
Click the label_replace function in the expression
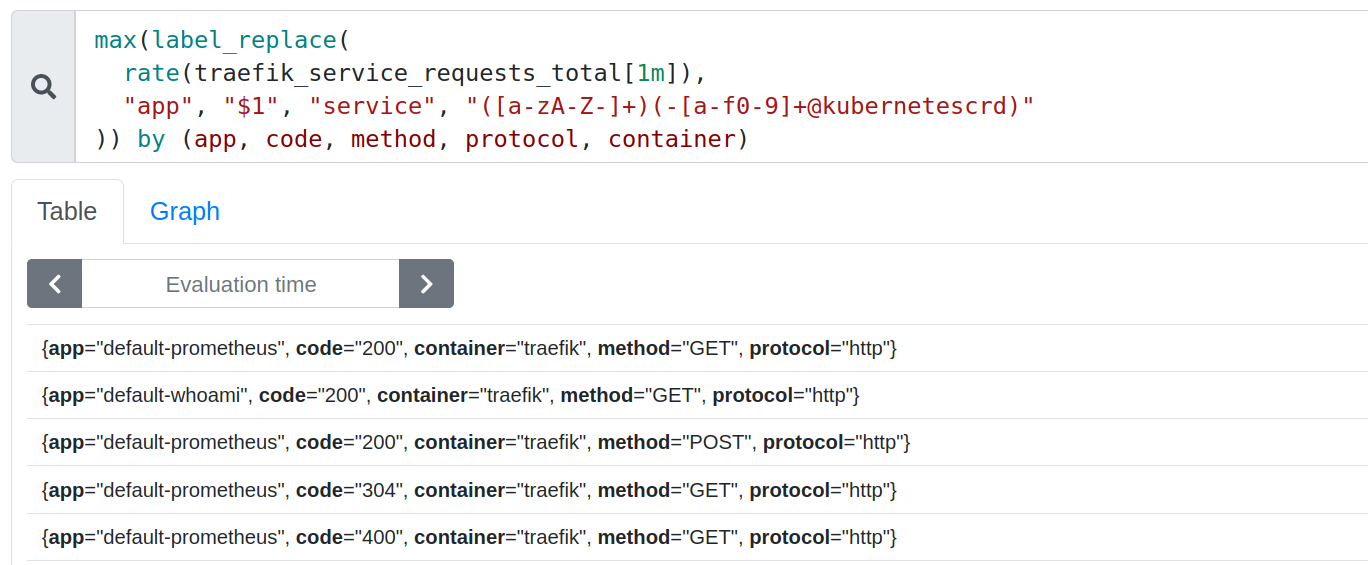[x=244, y=40]
